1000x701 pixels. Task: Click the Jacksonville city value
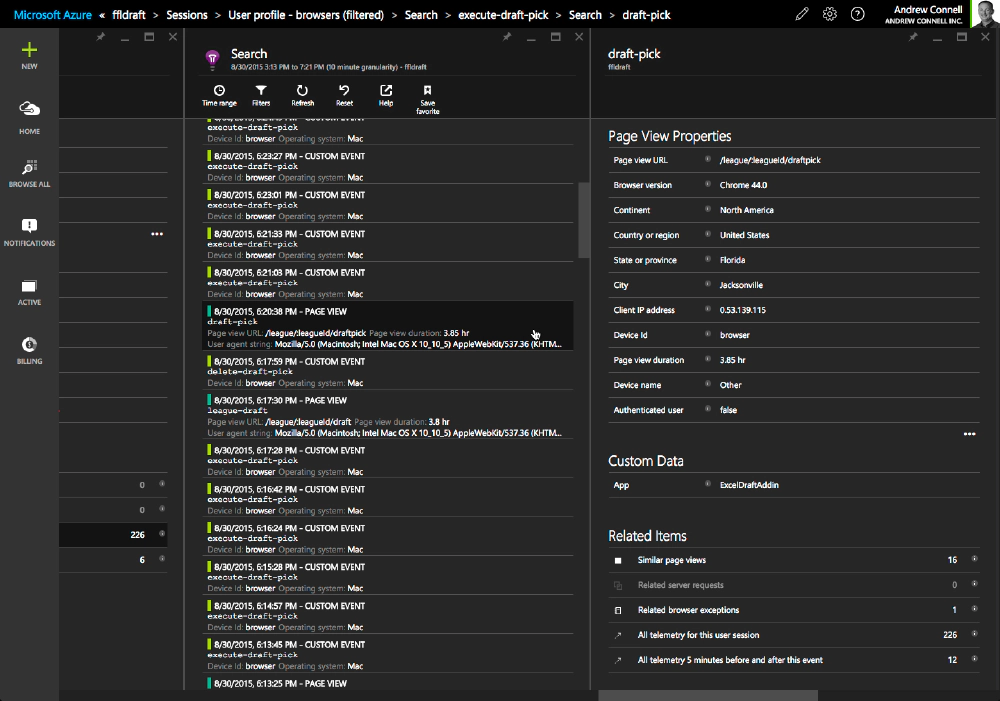point(741,285)
